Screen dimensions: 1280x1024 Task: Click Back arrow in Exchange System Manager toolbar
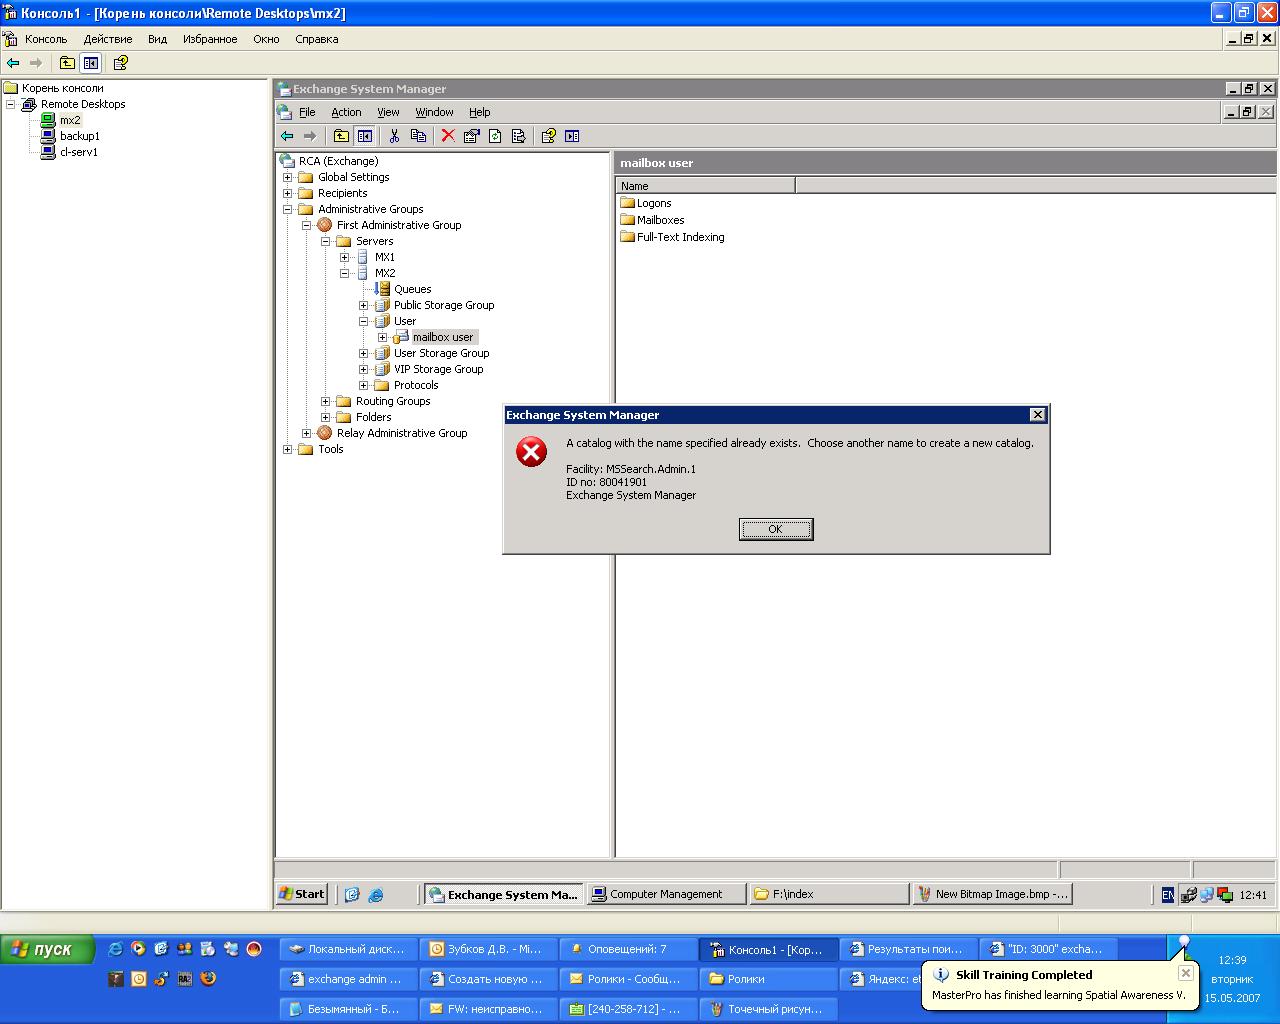coord(287,136)
